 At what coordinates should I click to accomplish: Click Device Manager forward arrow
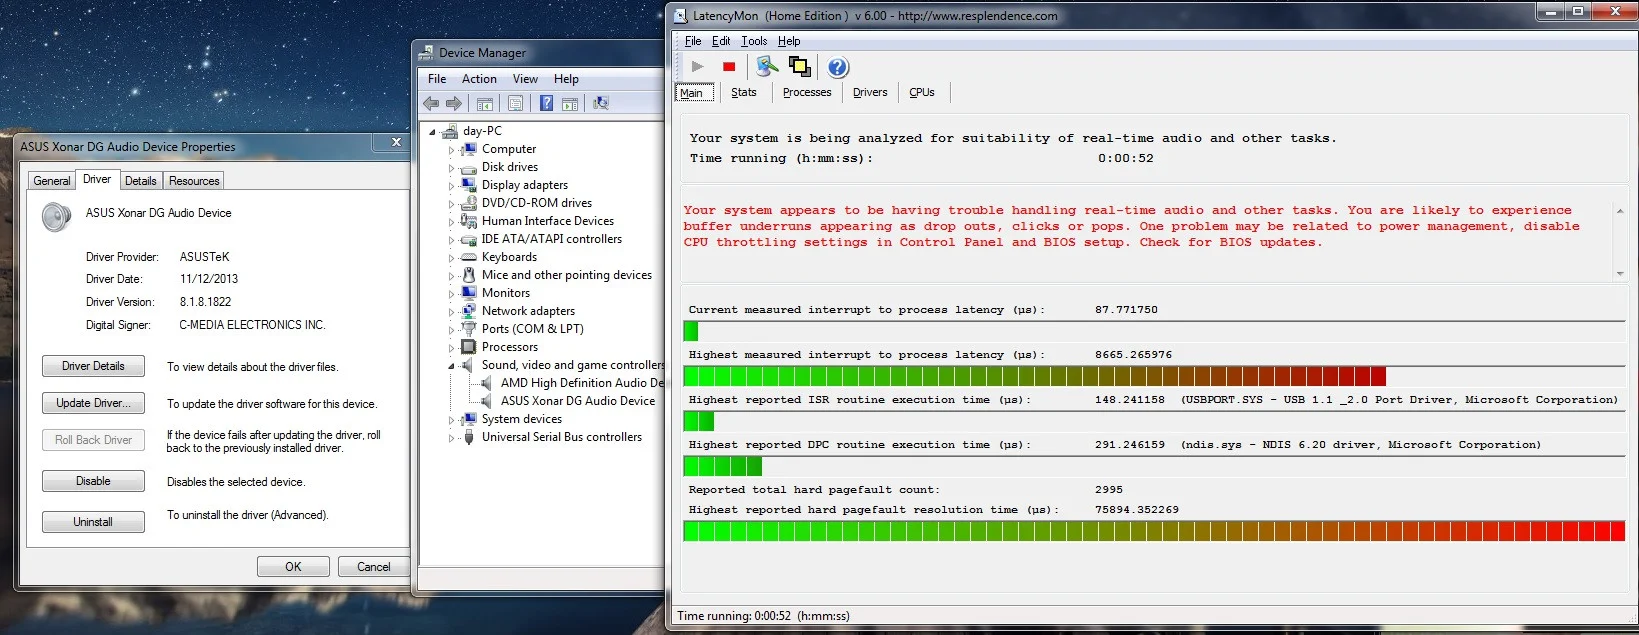(454, 103)
